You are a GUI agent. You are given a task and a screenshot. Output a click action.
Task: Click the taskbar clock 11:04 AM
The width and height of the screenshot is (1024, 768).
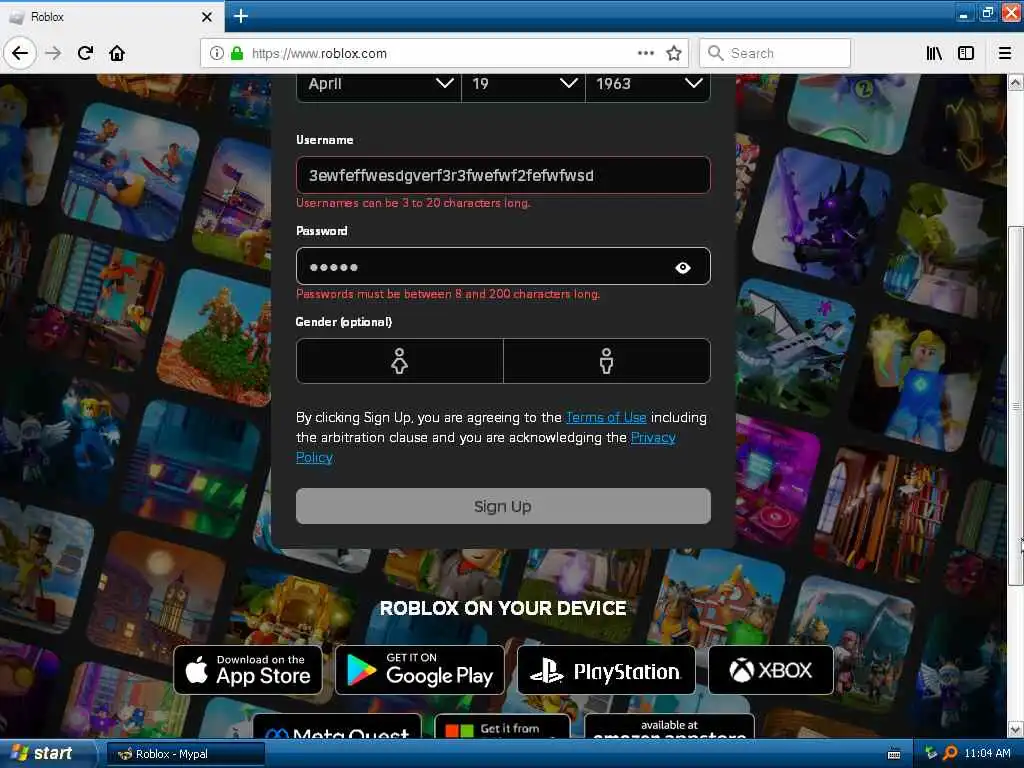pos(987,754)
